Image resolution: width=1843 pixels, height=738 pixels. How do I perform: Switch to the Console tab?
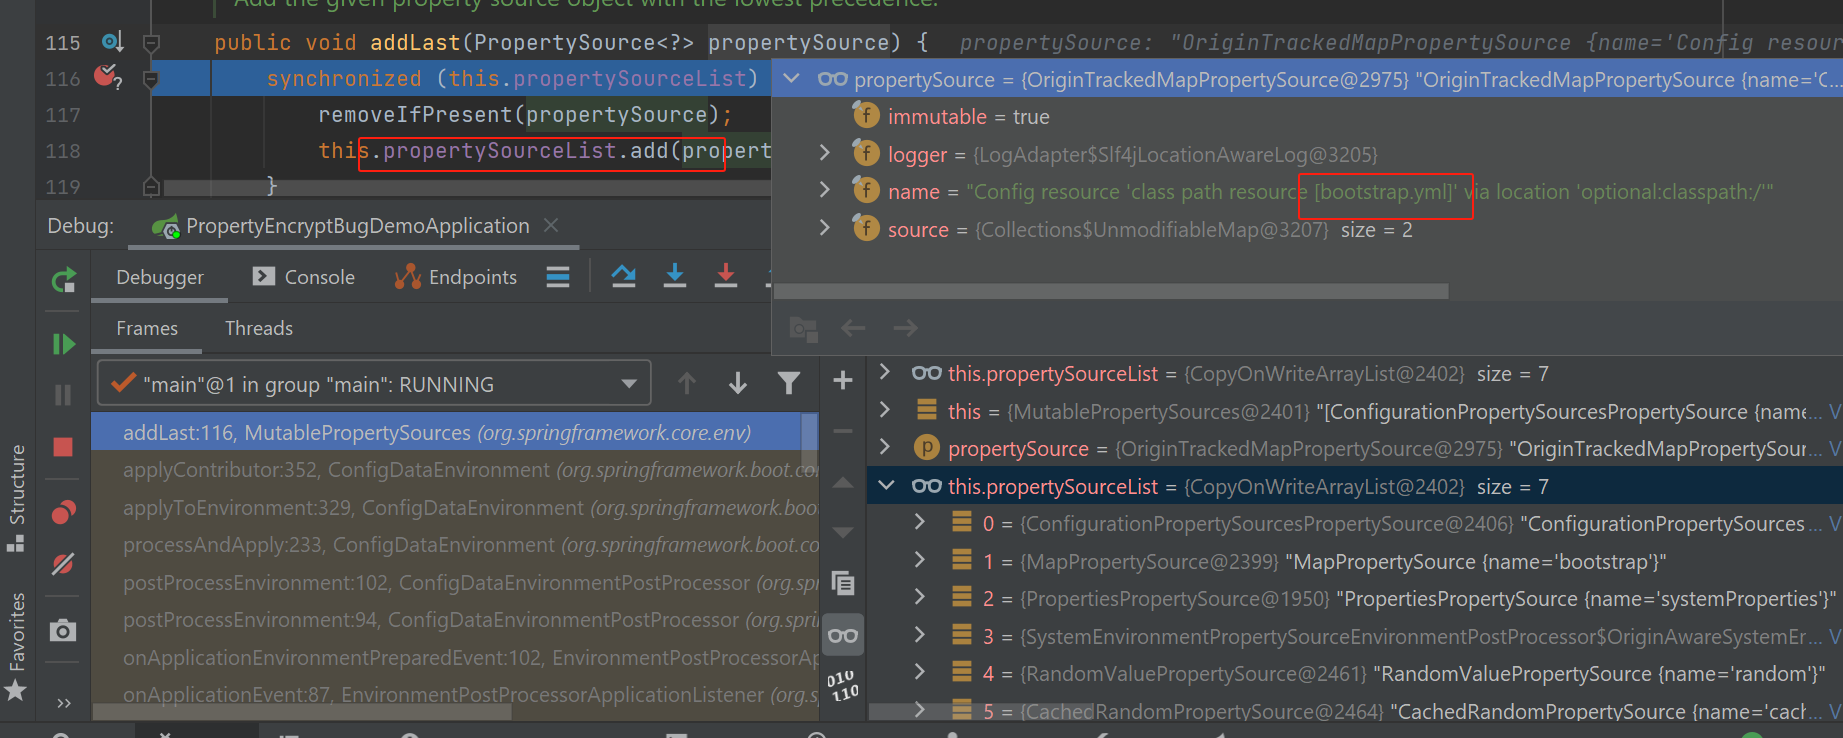click(304, 277)
